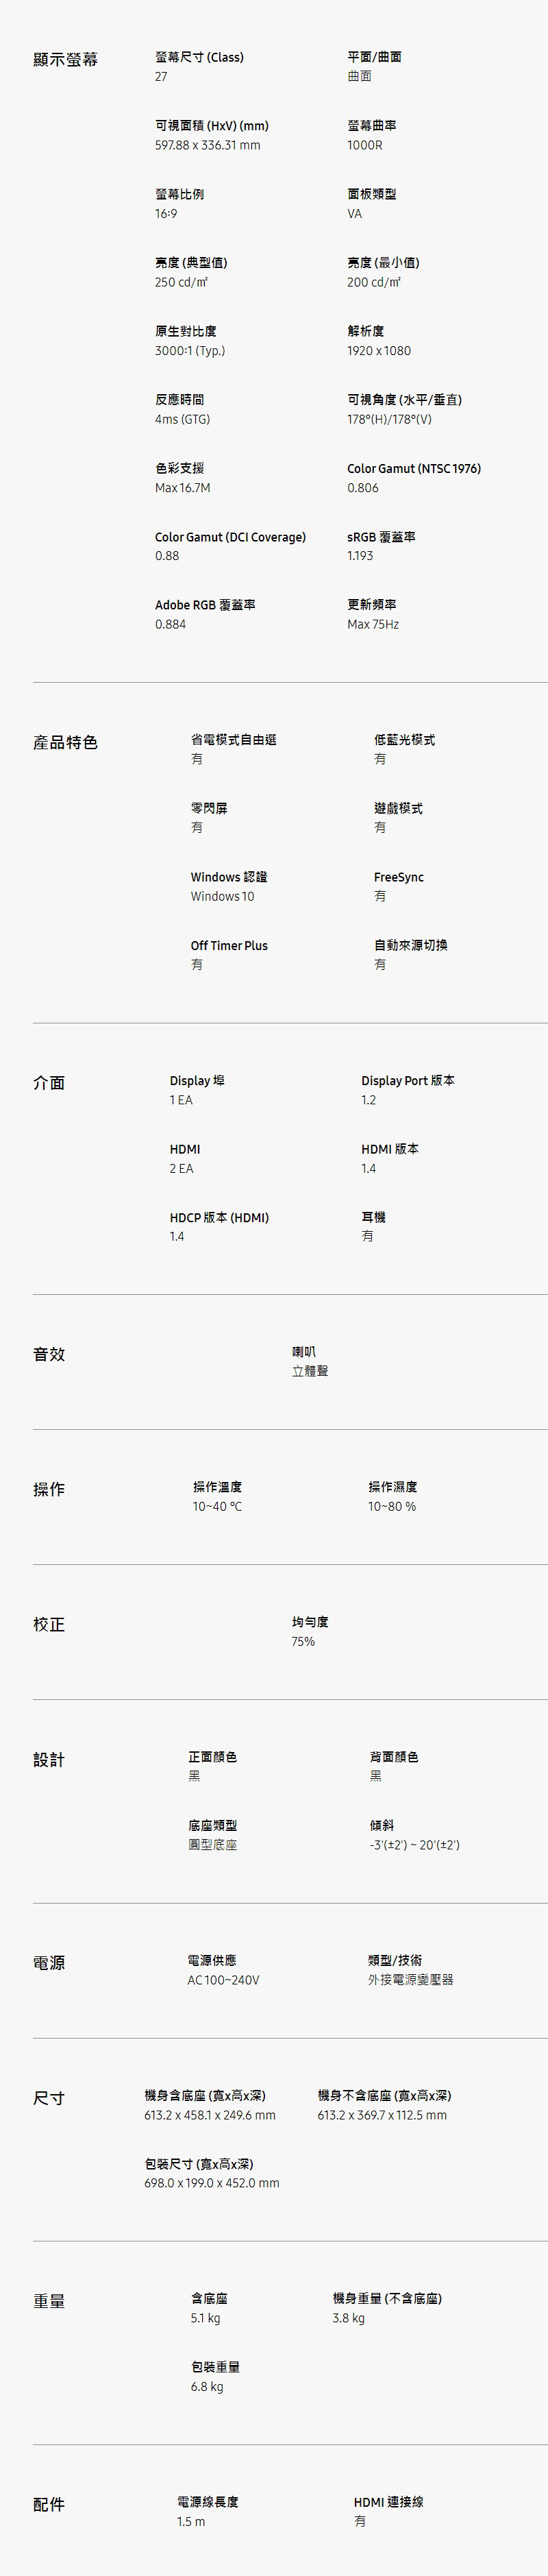Image resolution: width=548 pixels, height=2576 pixels.
Task: Click the HDMI 連接線 accessory label
Action: [x=389, y=2501]
